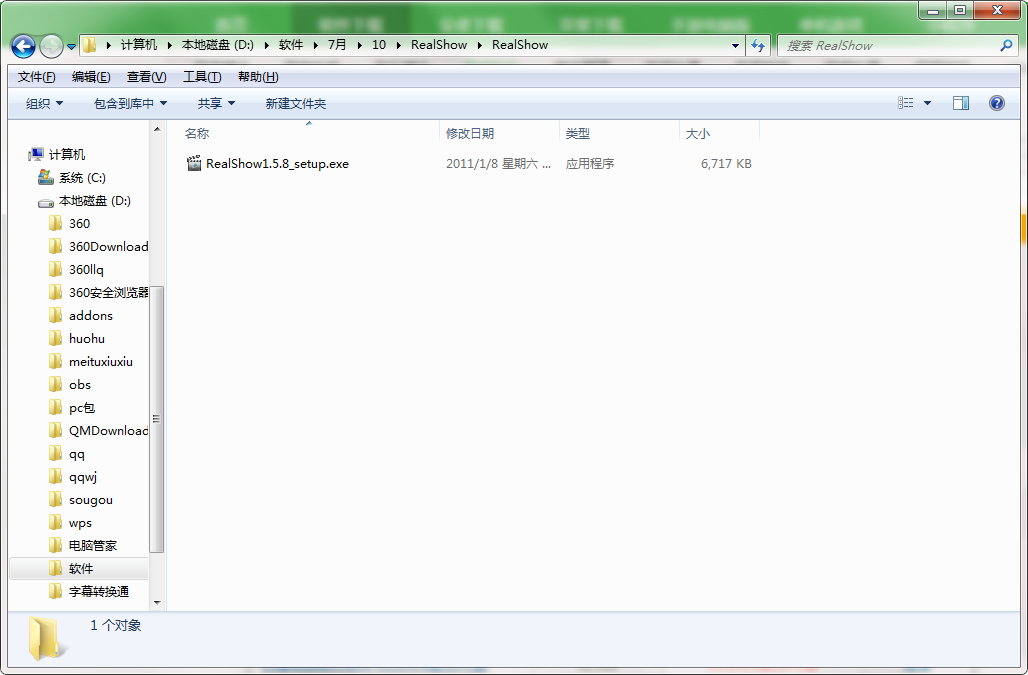Click the qq folder icon in tree
The image size is (1028, 675).
(x=56, y=453)
